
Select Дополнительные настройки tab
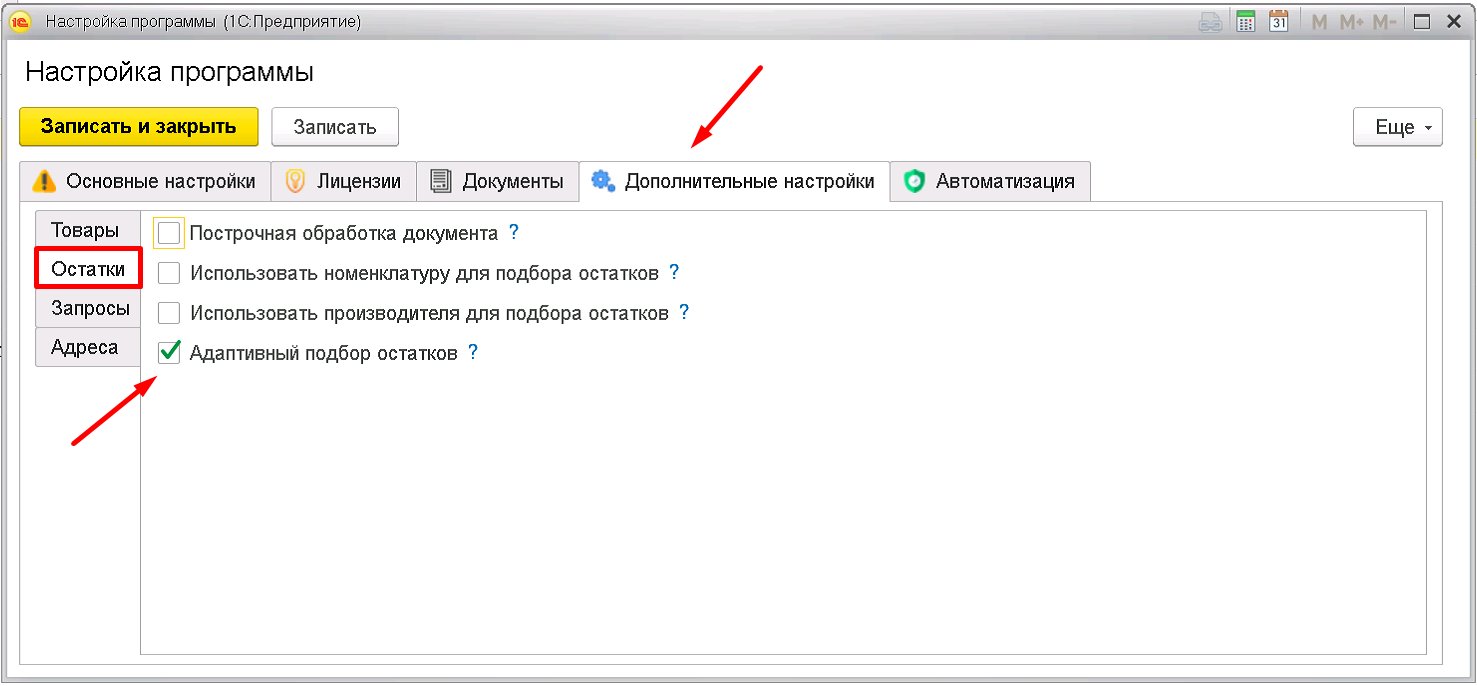734,181
